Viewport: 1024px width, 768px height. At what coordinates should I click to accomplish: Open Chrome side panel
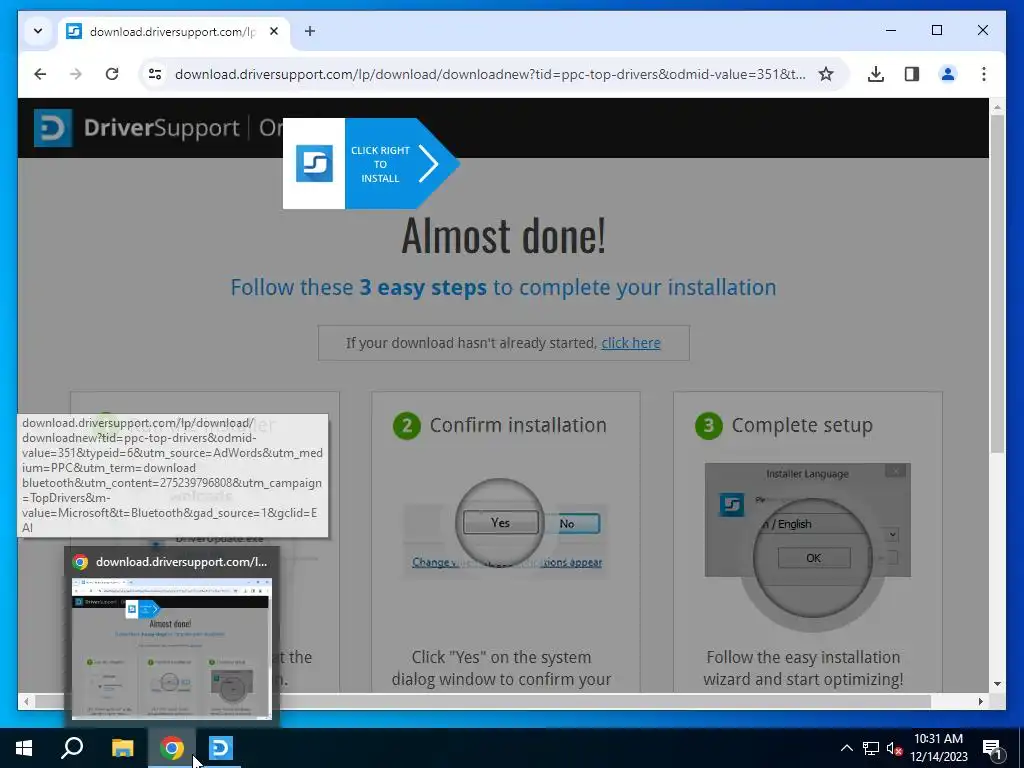tap(912, 74)
